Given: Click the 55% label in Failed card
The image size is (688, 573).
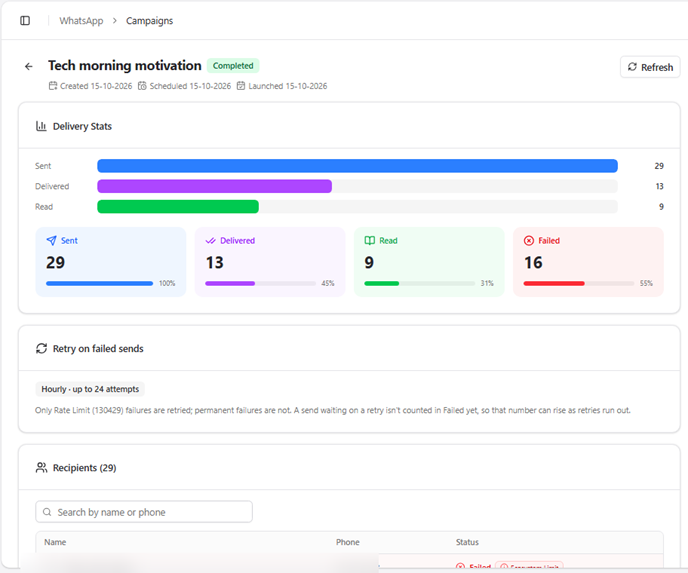Looking at the screenshot, I should [x=646, y=283].
